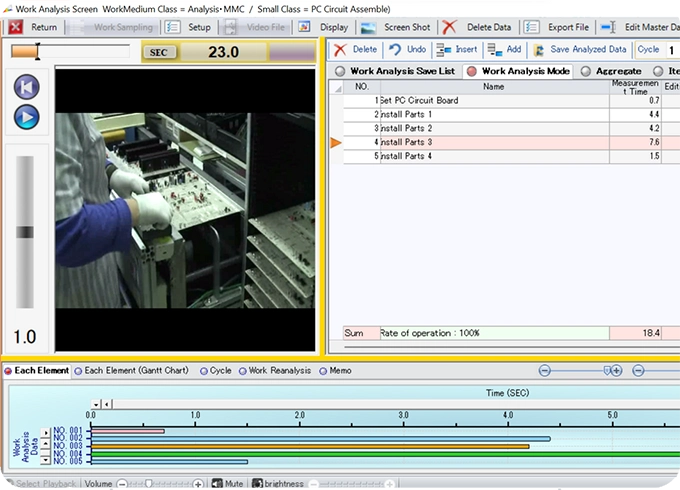Decrease brightness with the minus button
Image resolution: width=680 pixels, height=490 pixels.
coord(314,483)
